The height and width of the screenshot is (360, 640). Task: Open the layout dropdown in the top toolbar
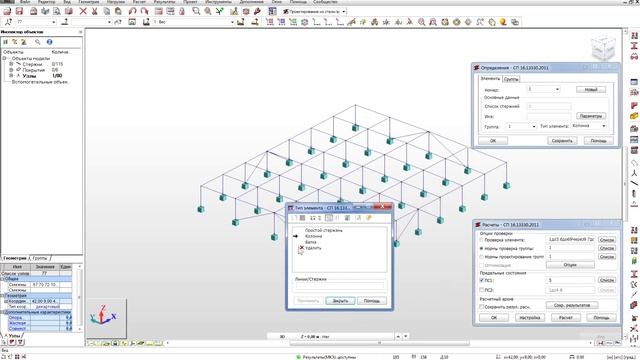(344, 11)
